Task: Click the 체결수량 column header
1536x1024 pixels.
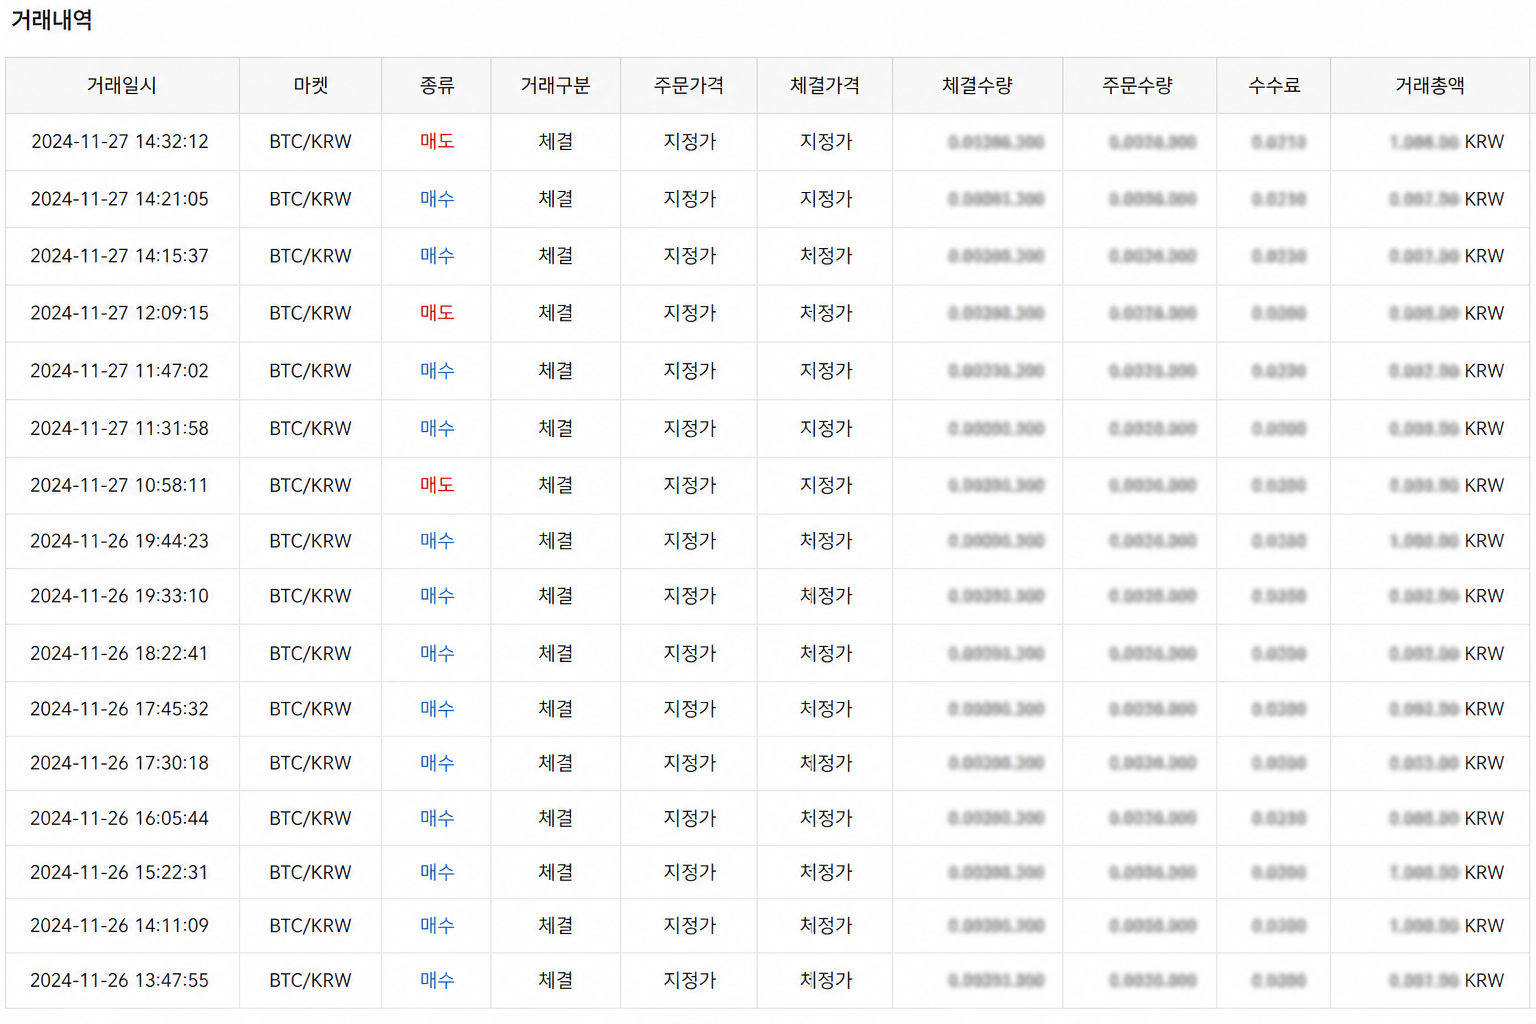Action: (x=978, y=86)
